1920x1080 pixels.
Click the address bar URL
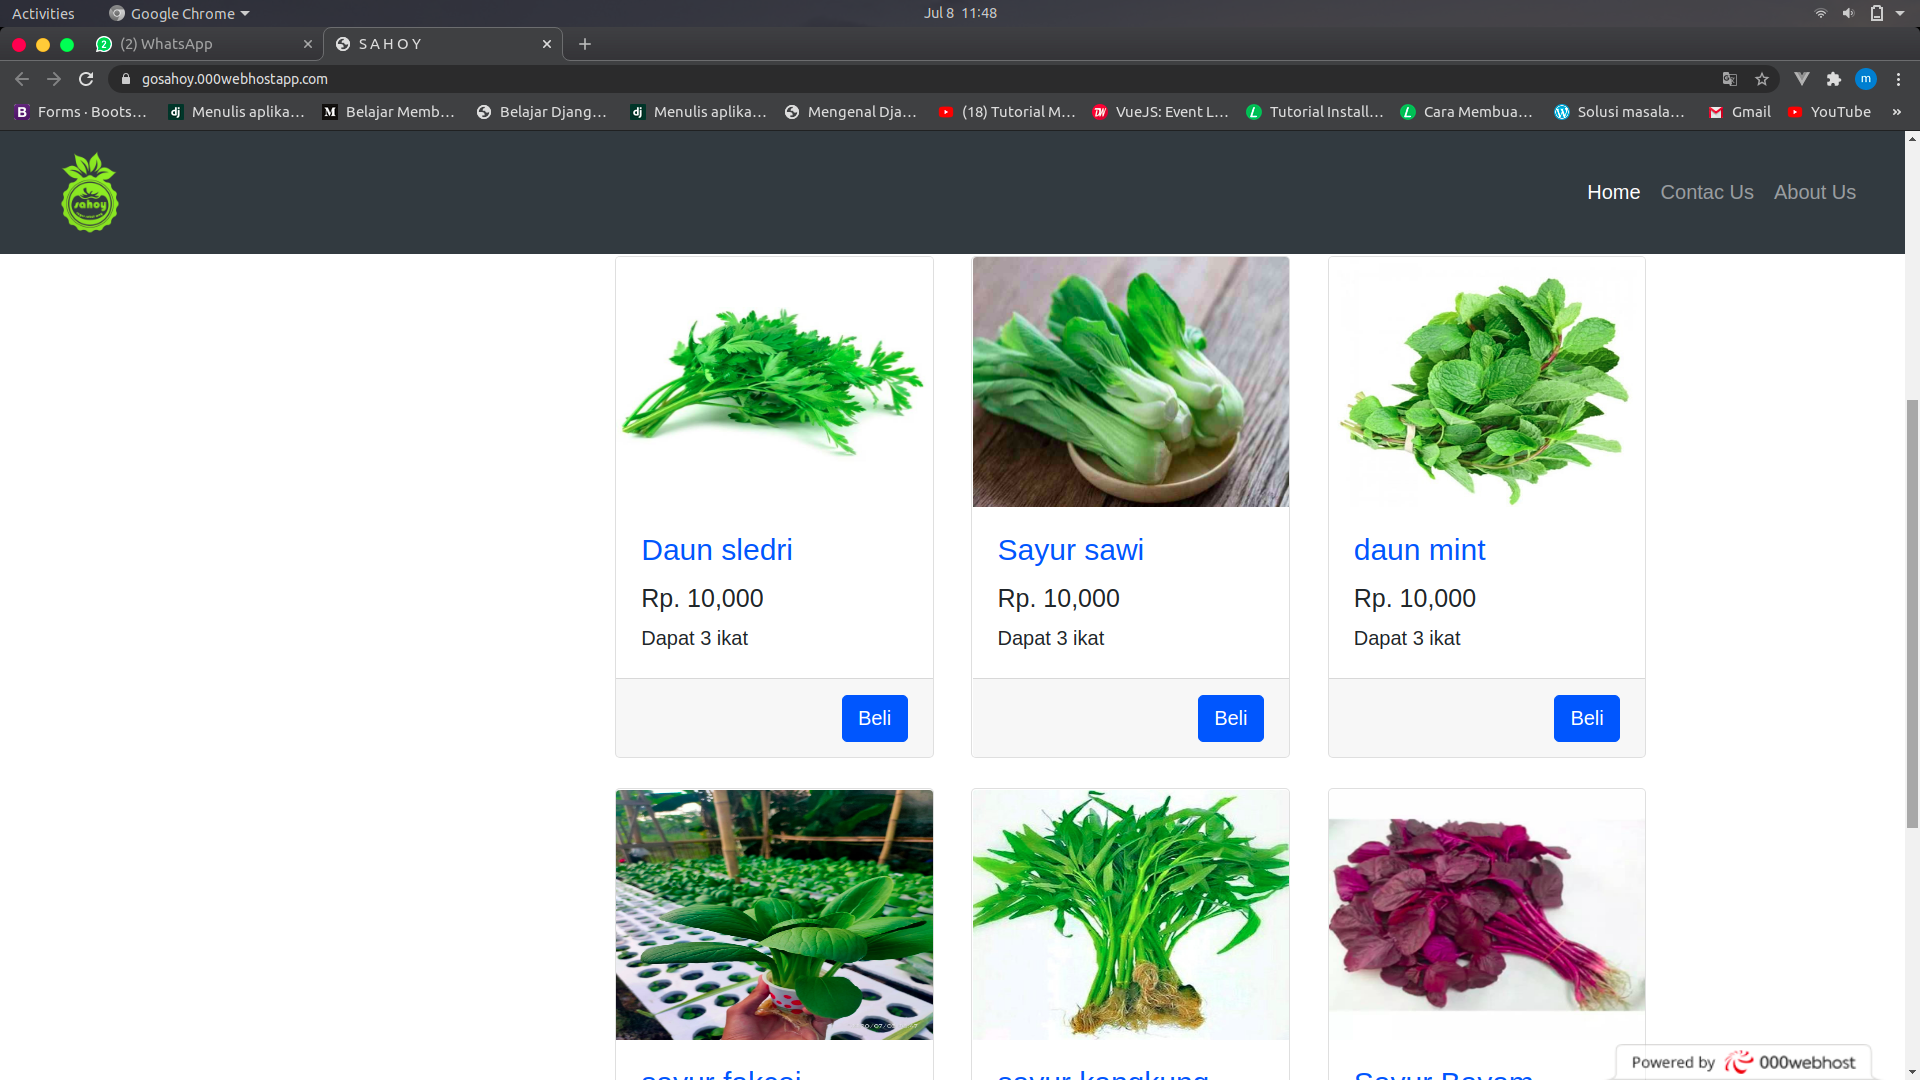point(234,79)
